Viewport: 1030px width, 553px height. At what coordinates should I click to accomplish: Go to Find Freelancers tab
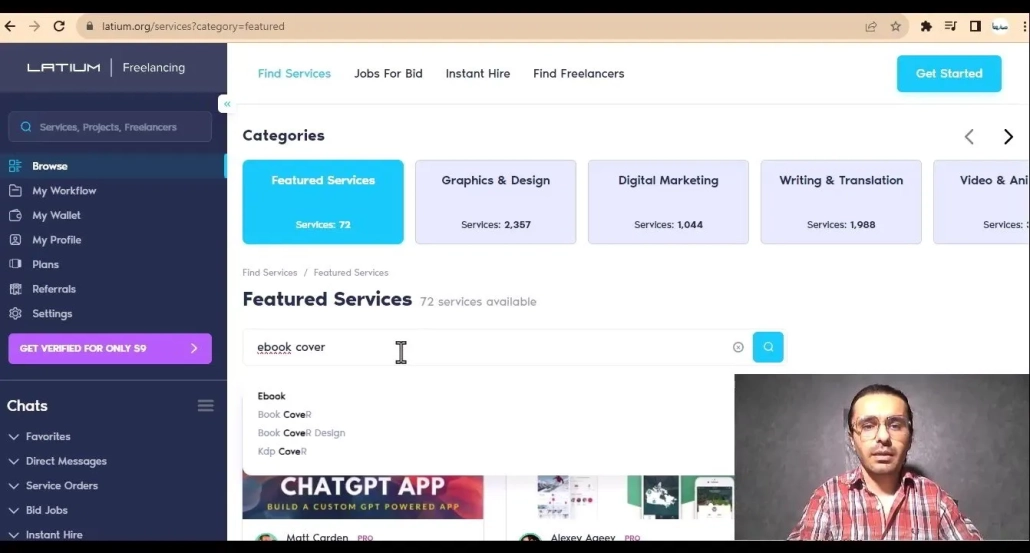point(578,74)
